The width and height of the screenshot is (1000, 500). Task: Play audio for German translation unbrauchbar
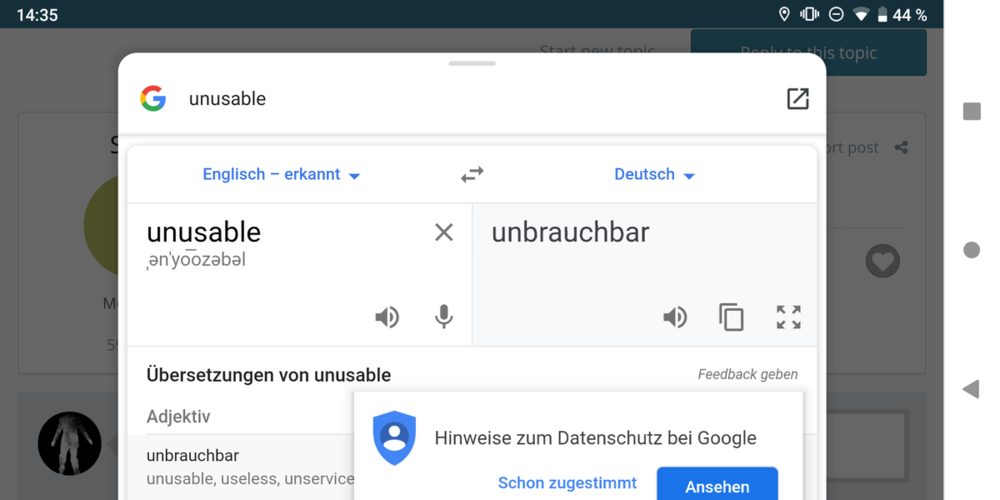tap(675, 317)
